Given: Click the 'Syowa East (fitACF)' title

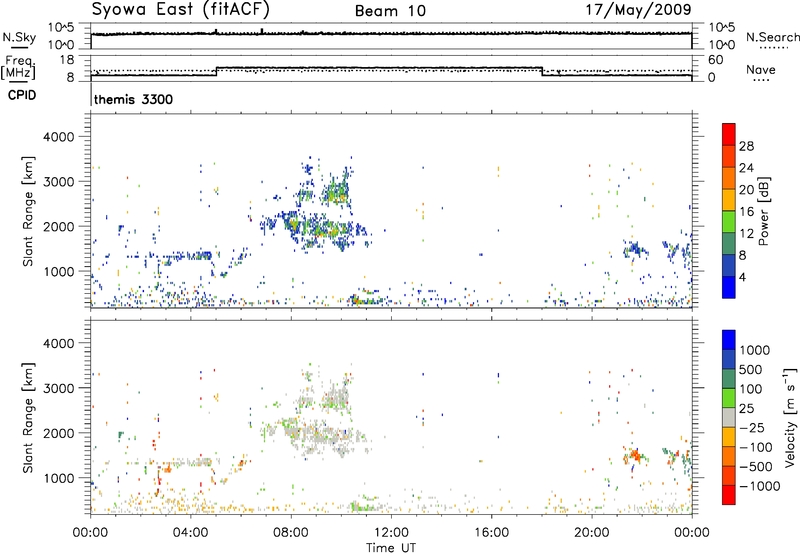Looking at the screenshot, I should (181, 9).
